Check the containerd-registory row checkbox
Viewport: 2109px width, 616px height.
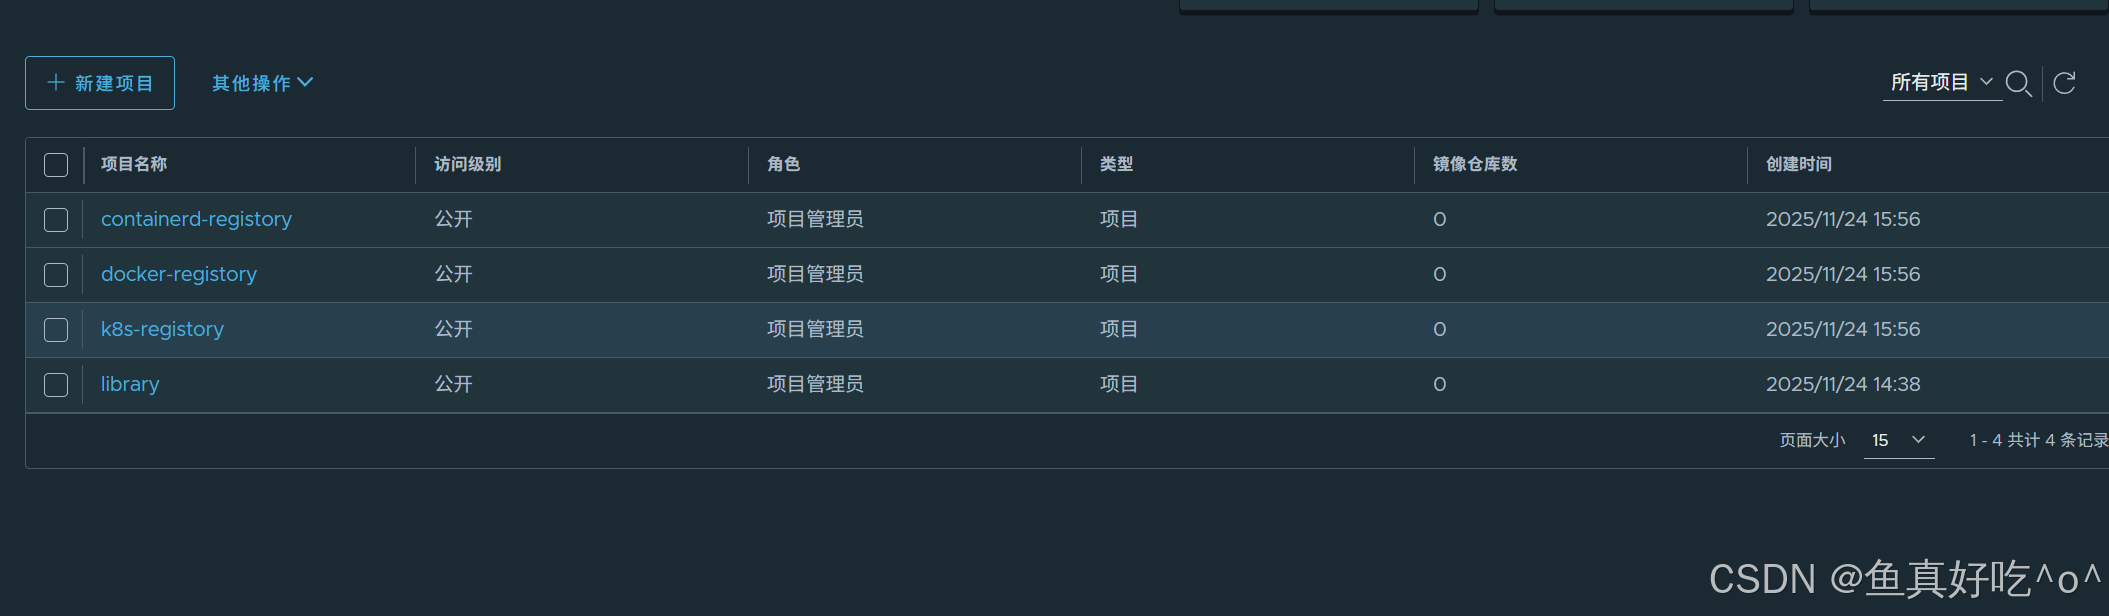pyautogui.click(x=56, y=220)
